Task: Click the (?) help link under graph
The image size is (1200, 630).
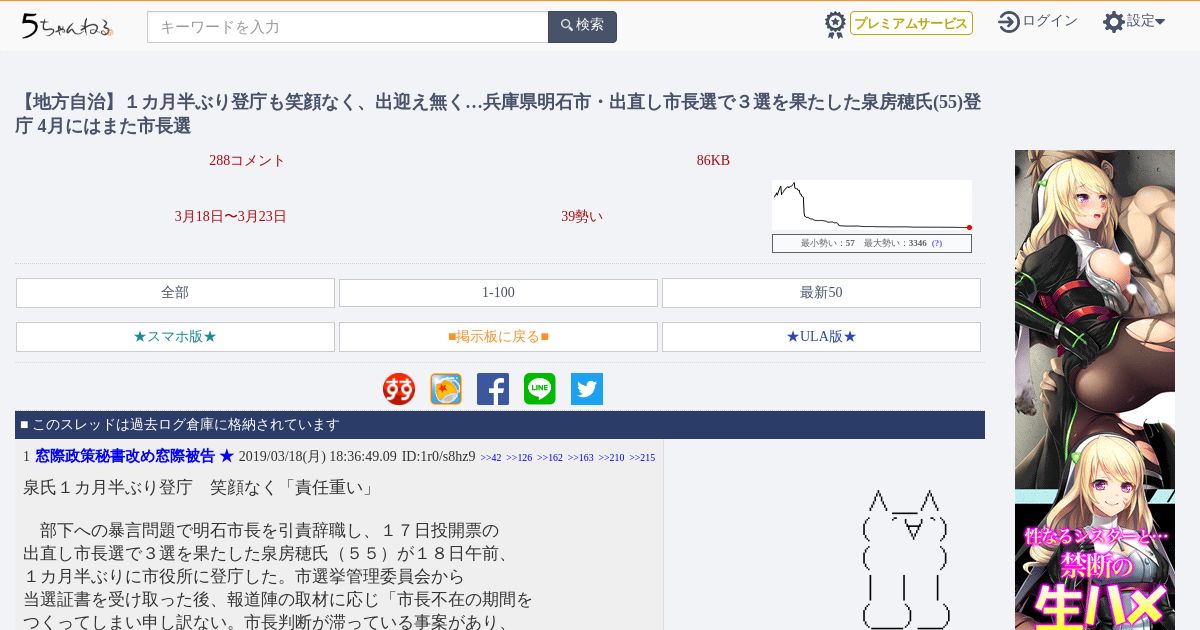Action: click(x=937, y=243)
